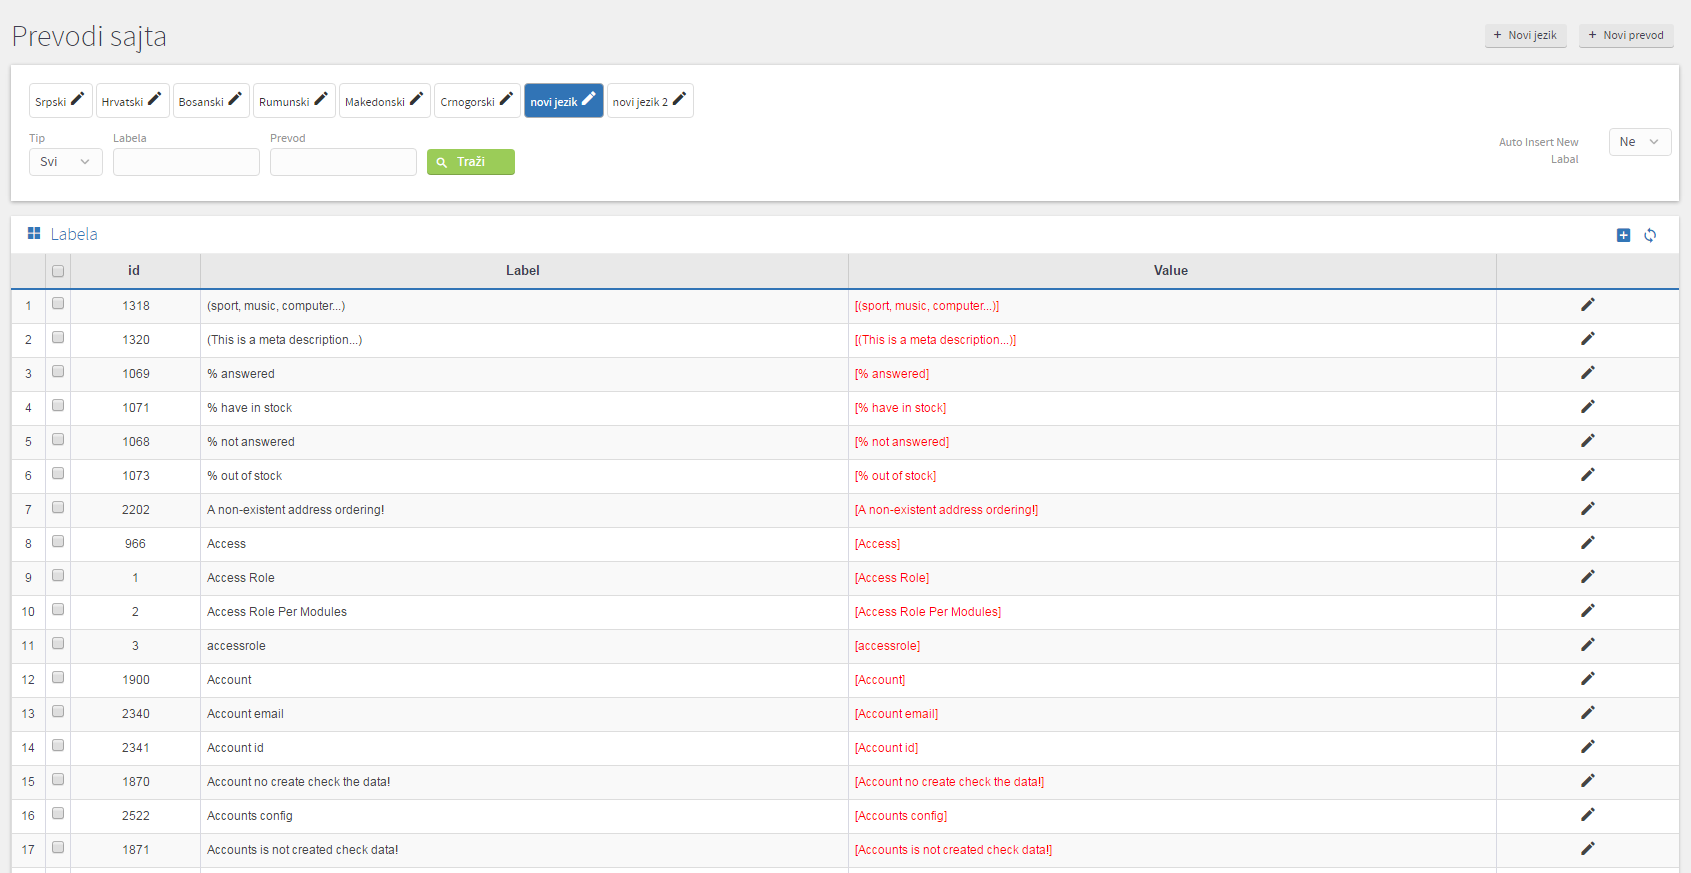Open the Tip dropdown showing Svi
Screen dimensions: 1691x873
pyautogui.click(x=66, y=162)
